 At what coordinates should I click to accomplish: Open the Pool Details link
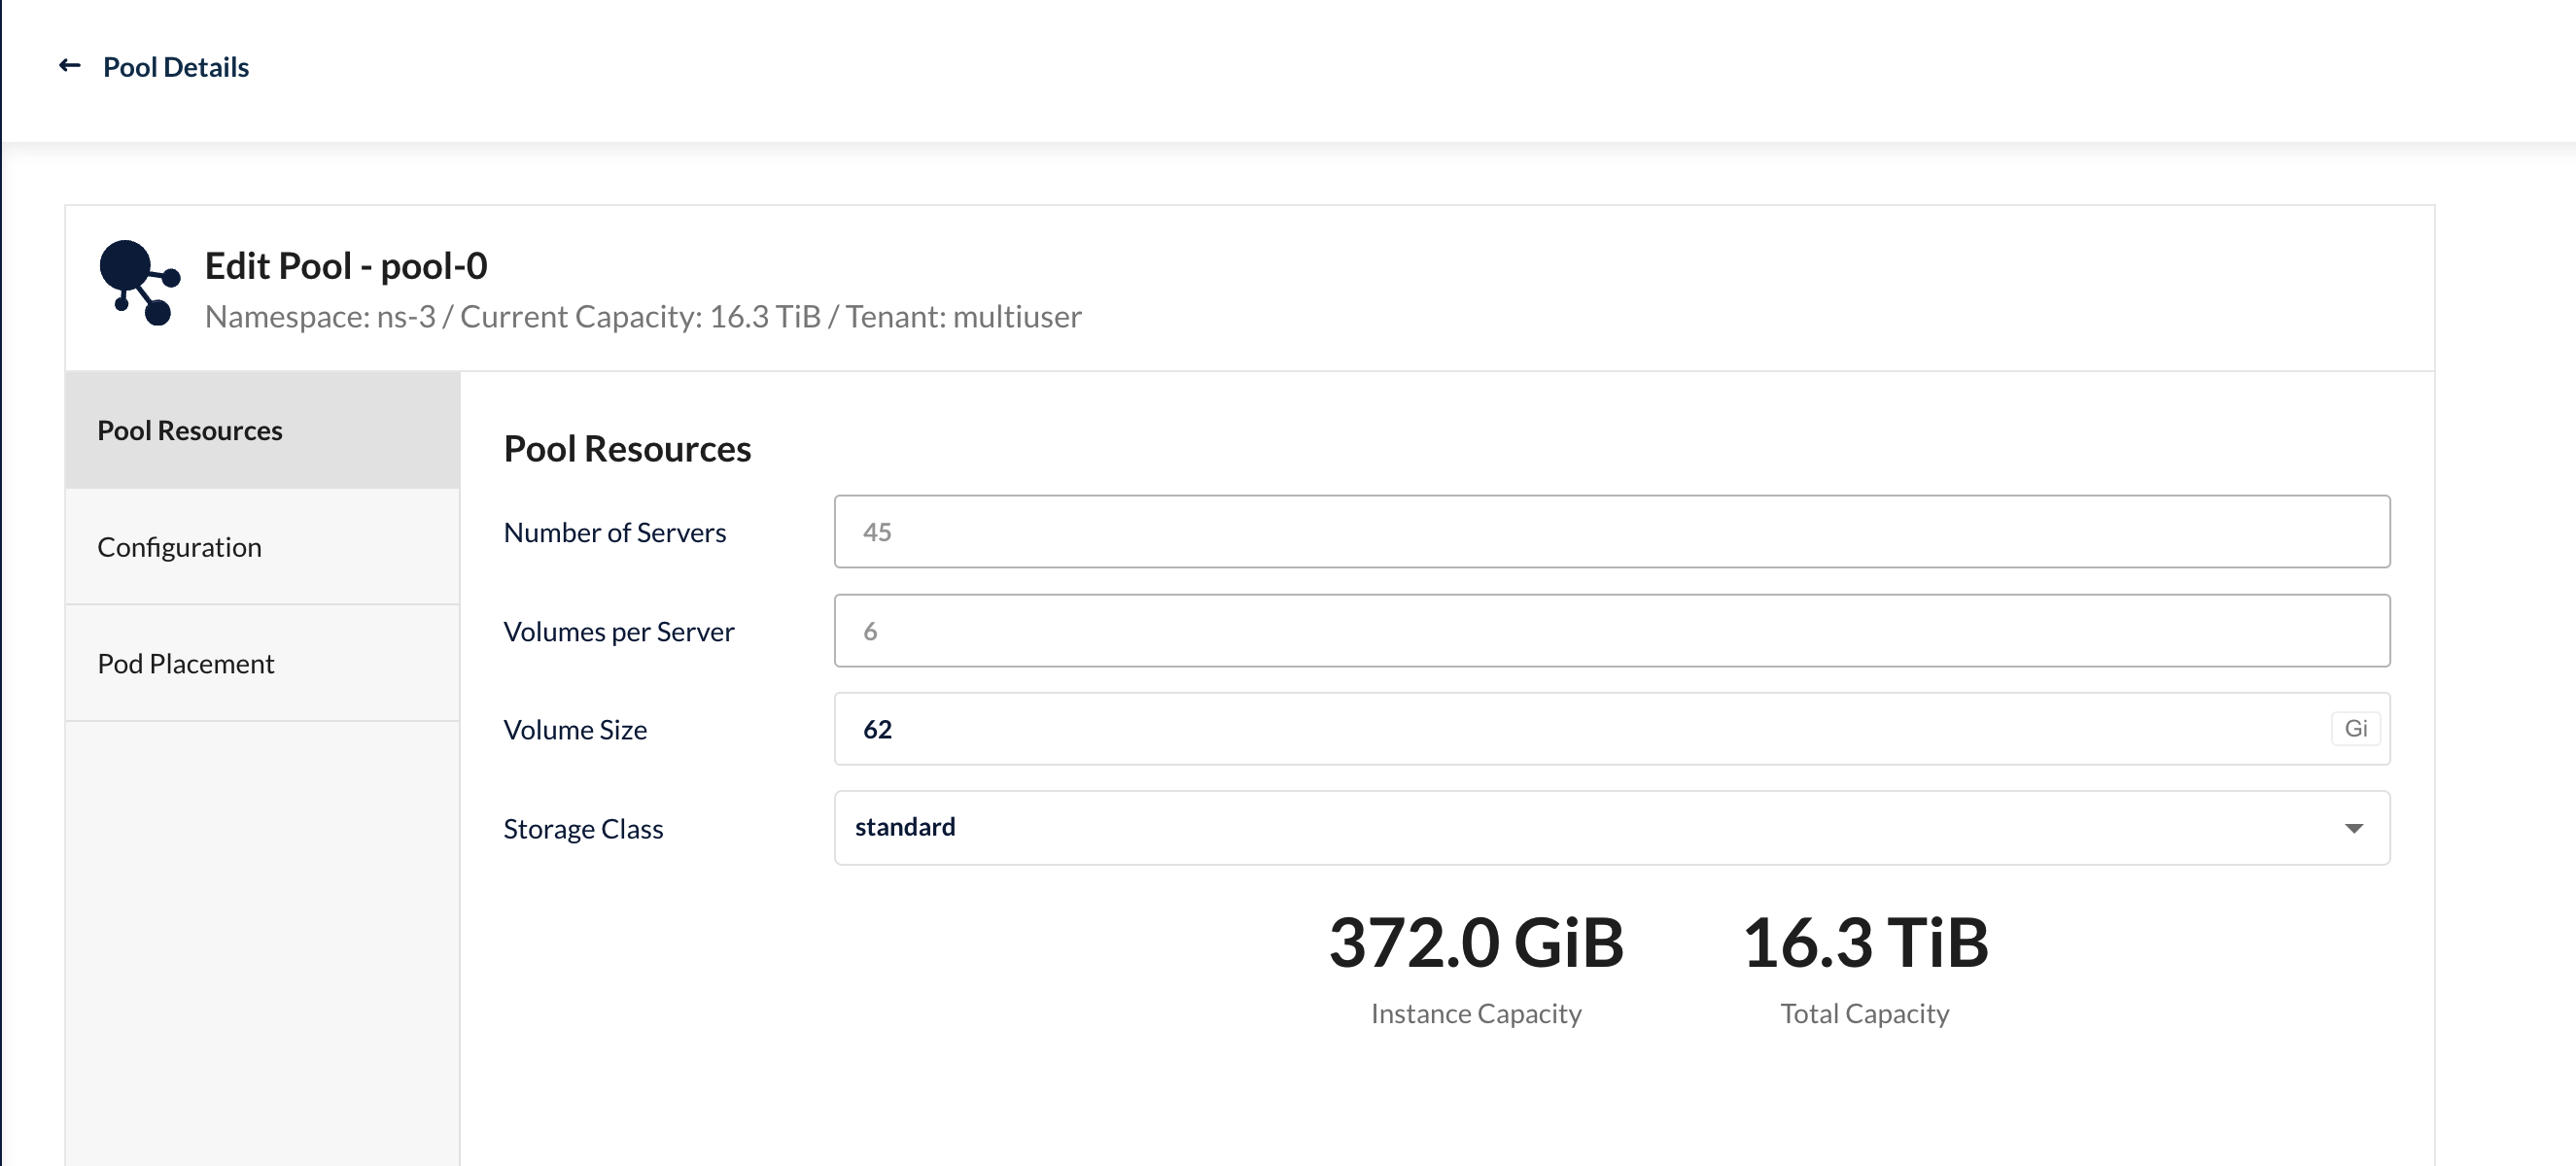[176, 67]
